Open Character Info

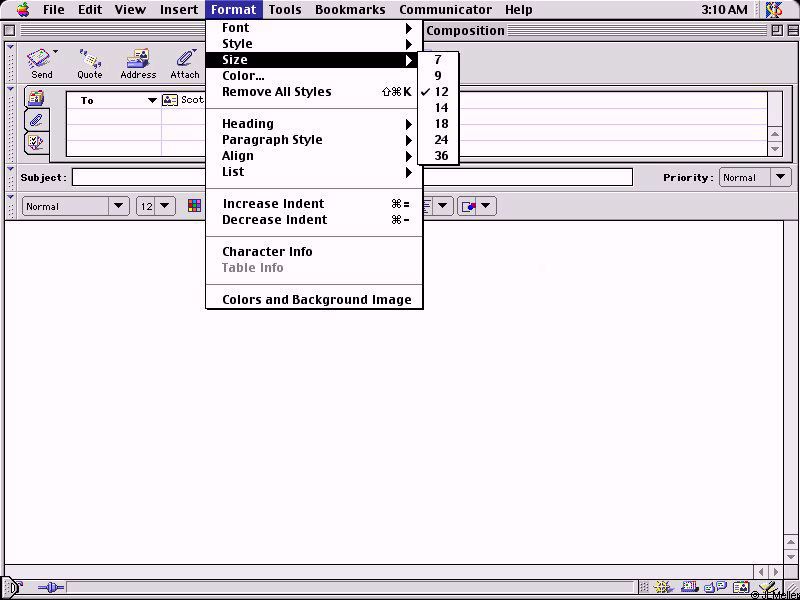[x=314, y=252]
